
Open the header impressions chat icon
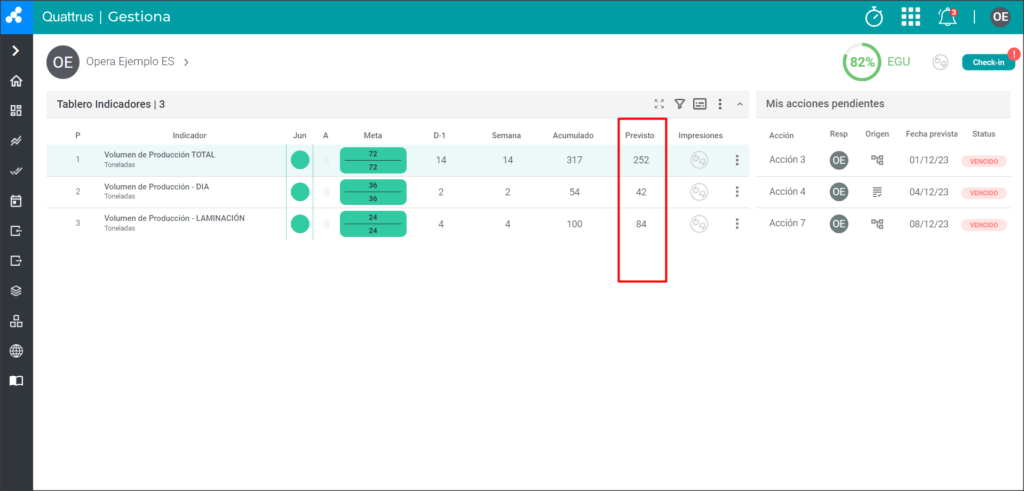point(940,63)
